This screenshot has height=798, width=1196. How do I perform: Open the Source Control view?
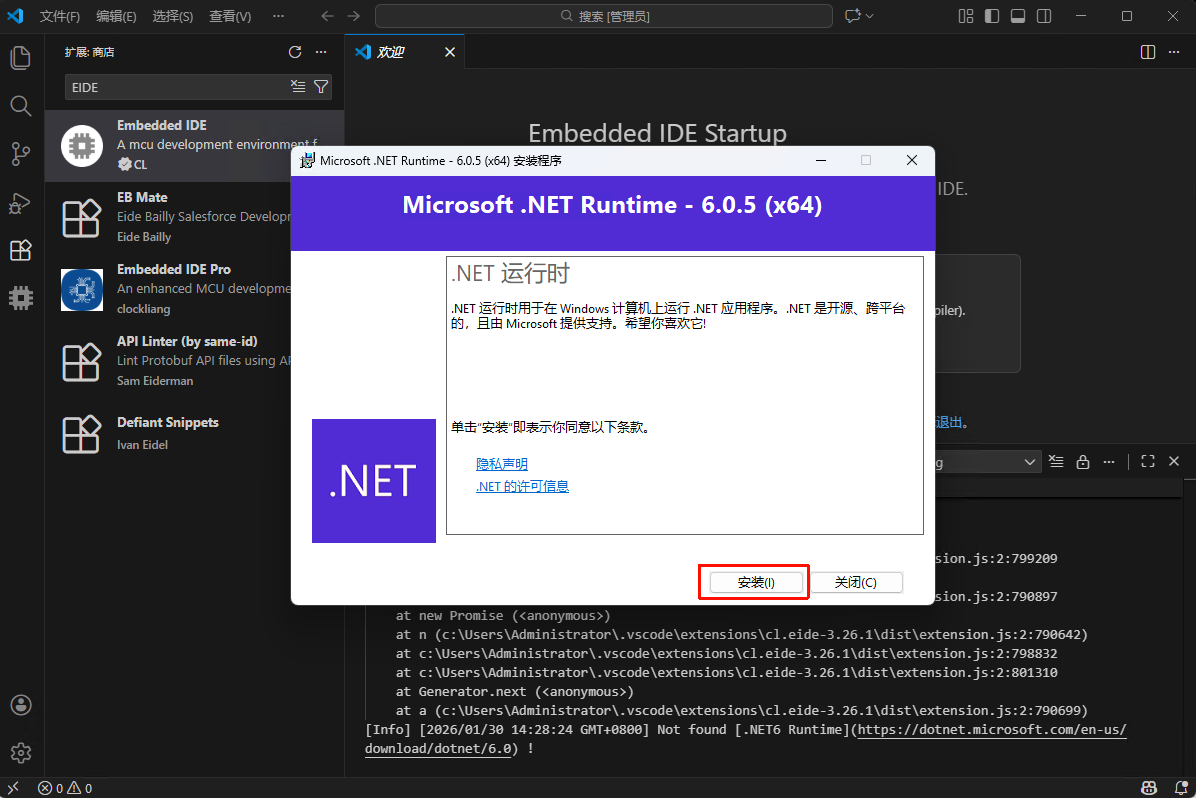pyautogui.click(x=20, y=153)
